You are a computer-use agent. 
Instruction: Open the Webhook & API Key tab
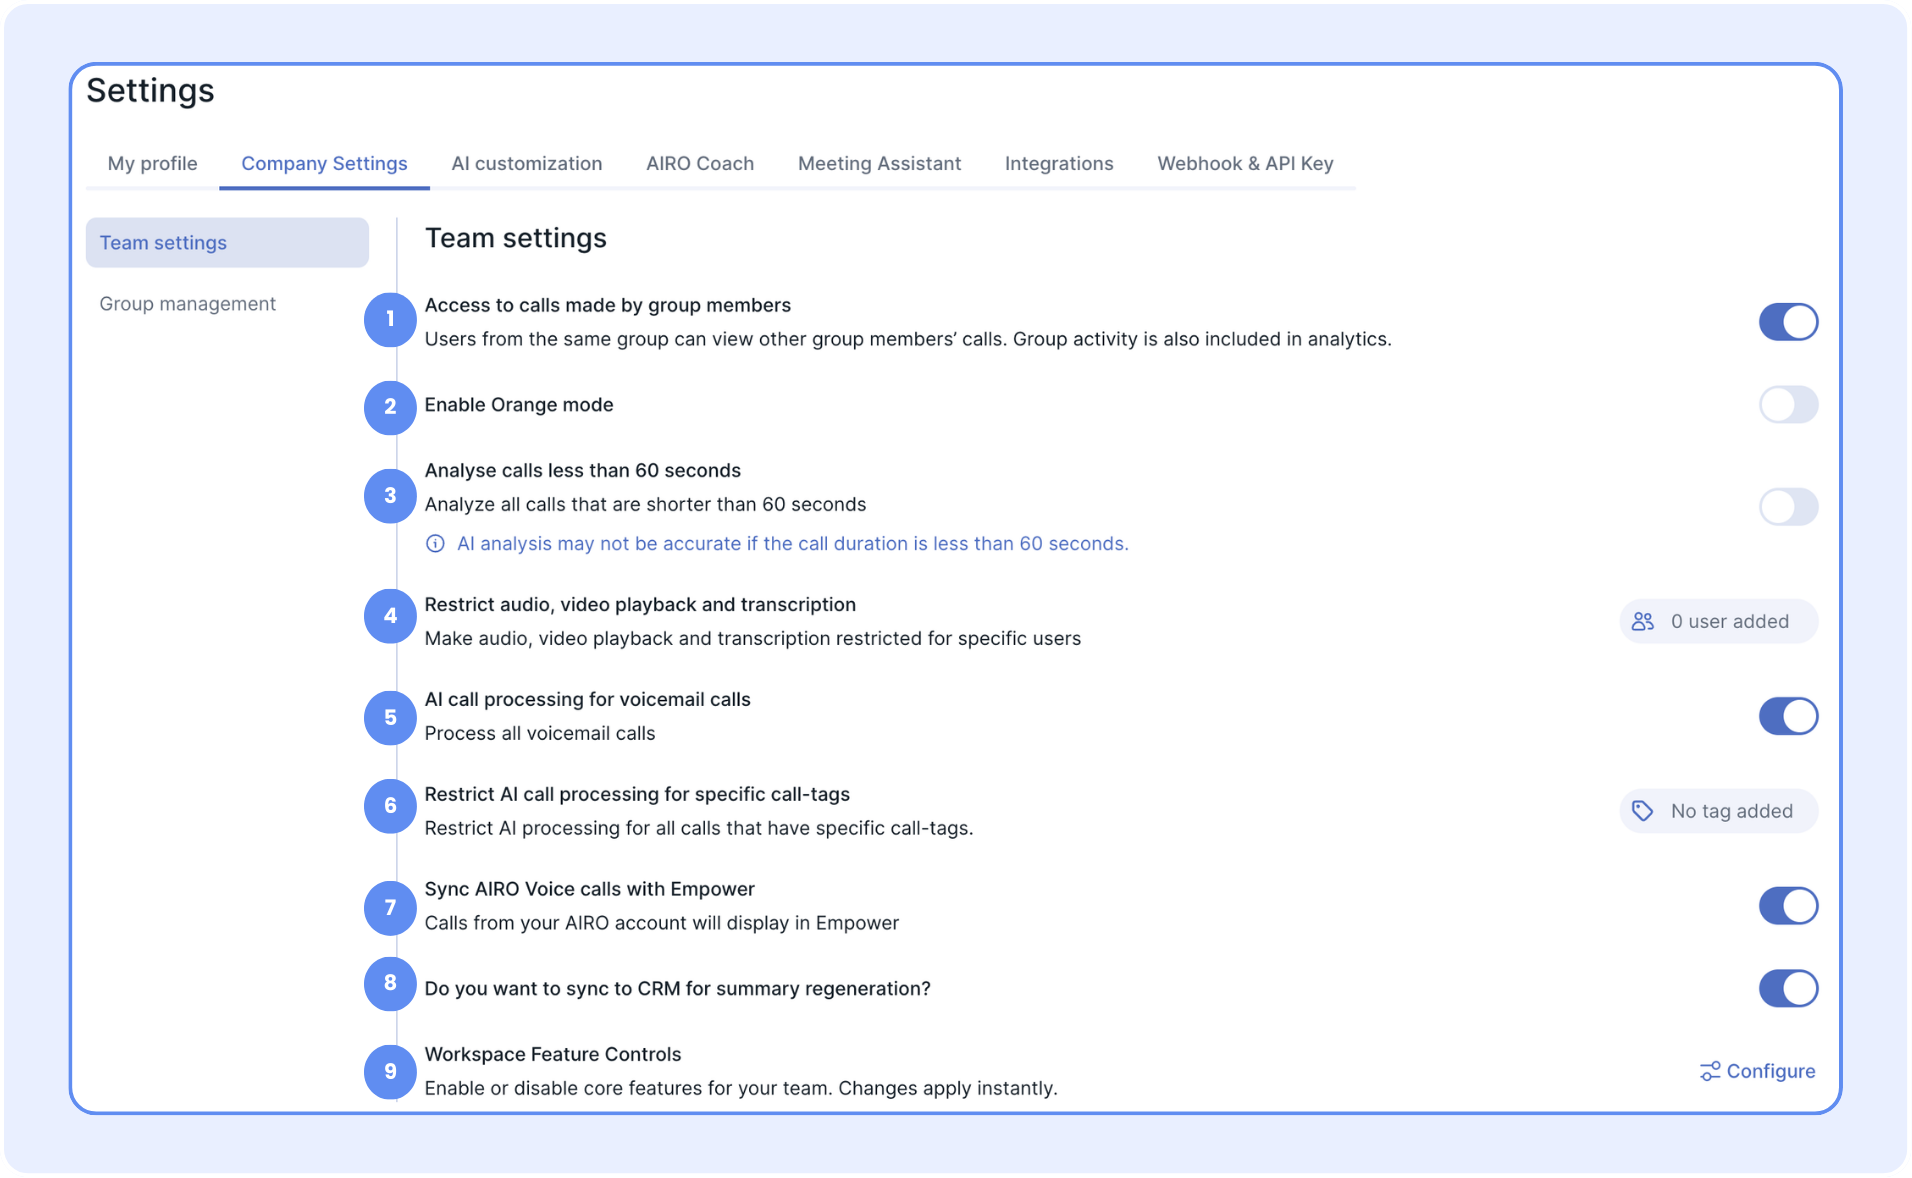[x=1245, y=163]
